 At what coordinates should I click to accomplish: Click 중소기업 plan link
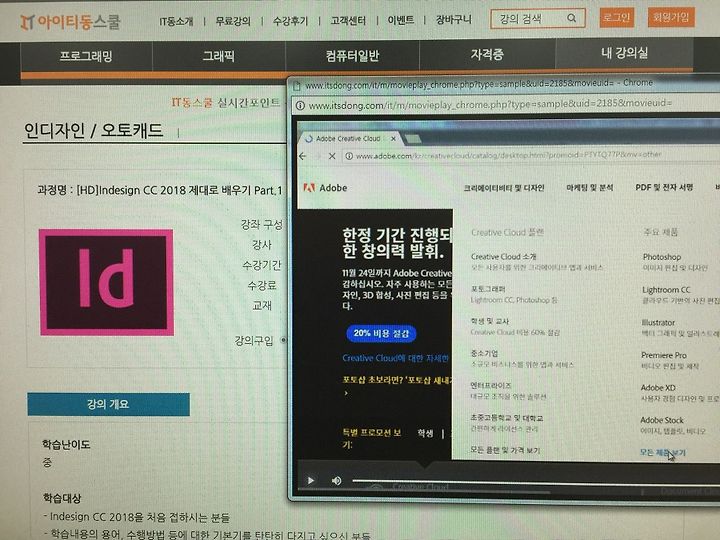point(484,353)
